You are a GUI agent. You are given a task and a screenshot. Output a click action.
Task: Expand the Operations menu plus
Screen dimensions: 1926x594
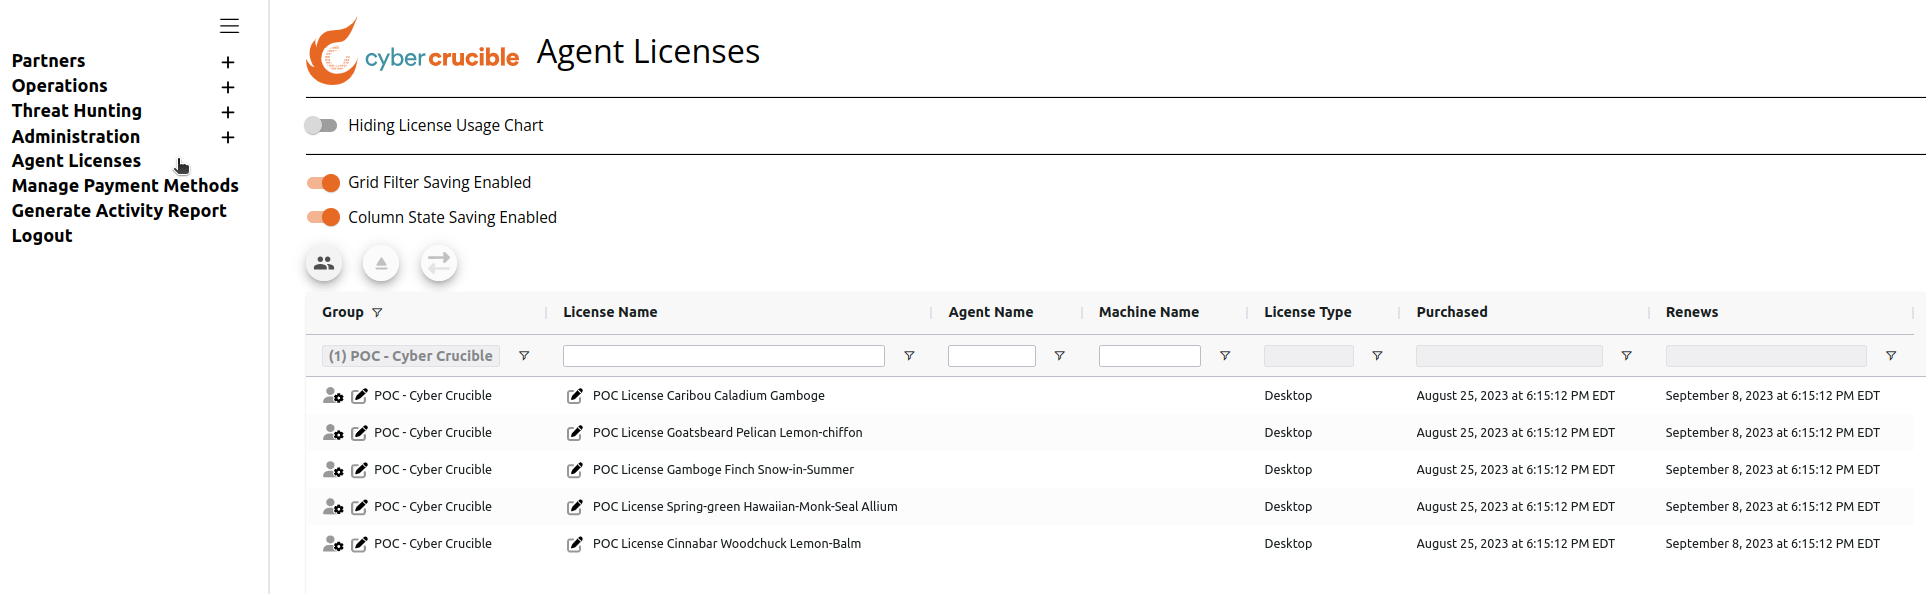coord(228,87)
